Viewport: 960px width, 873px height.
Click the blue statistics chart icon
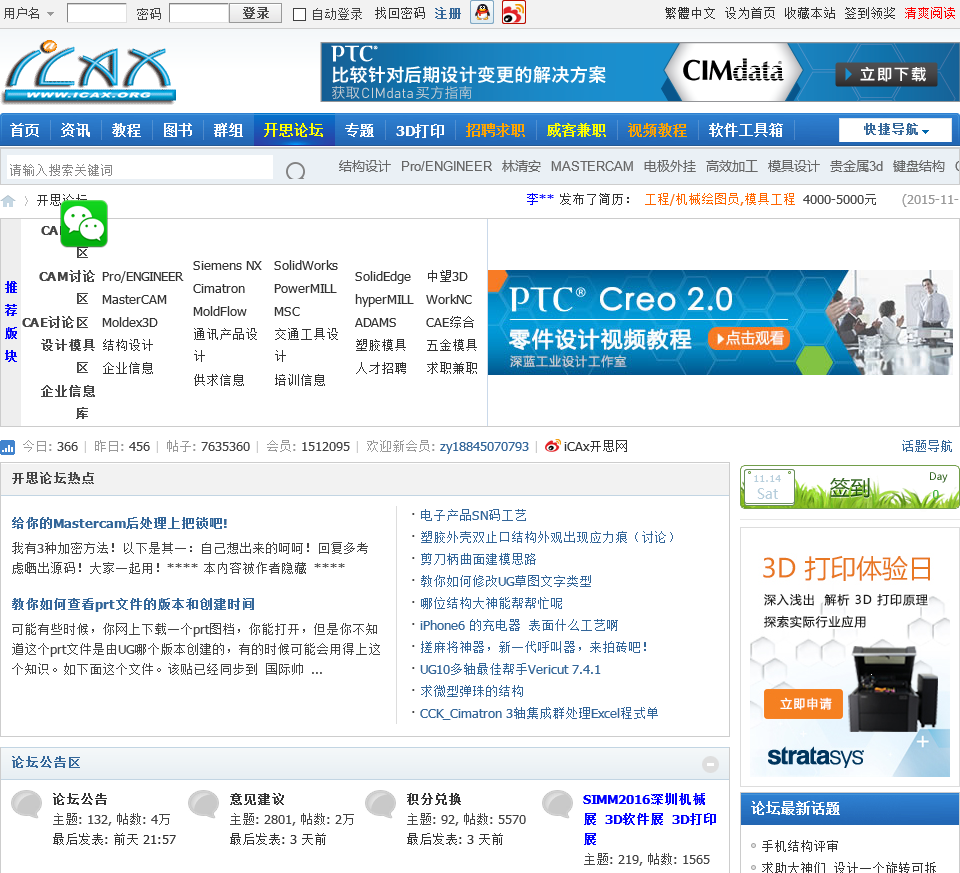click(7, 447)
